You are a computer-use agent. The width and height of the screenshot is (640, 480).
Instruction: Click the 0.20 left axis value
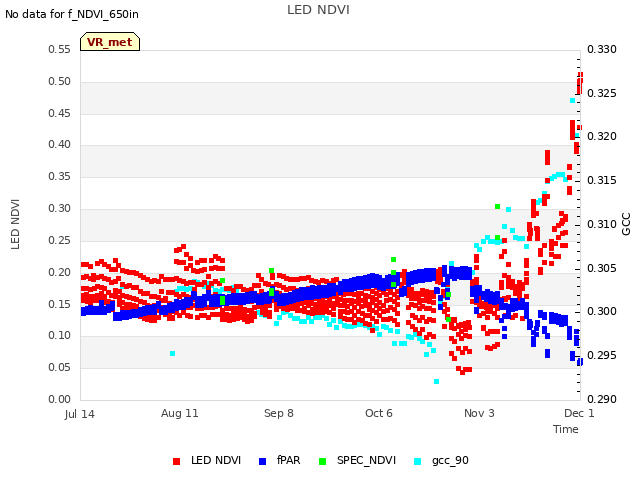pyautogui.click(x=60, y=272)
